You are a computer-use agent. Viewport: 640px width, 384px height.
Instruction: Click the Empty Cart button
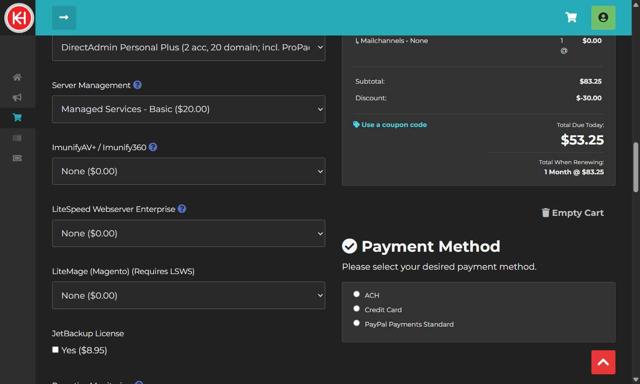click(x=573, y=213)
